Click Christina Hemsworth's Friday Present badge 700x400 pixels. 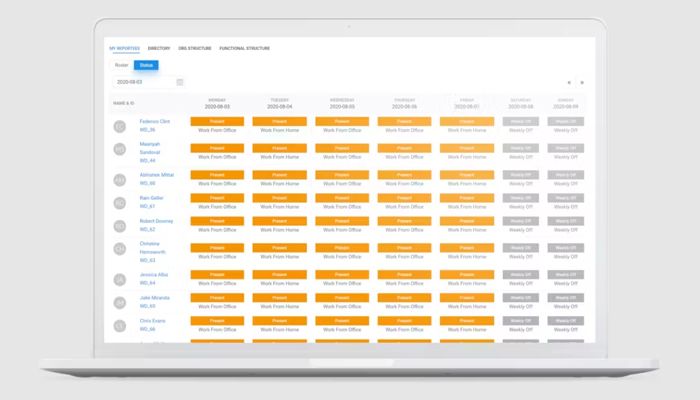pos(467,248)
